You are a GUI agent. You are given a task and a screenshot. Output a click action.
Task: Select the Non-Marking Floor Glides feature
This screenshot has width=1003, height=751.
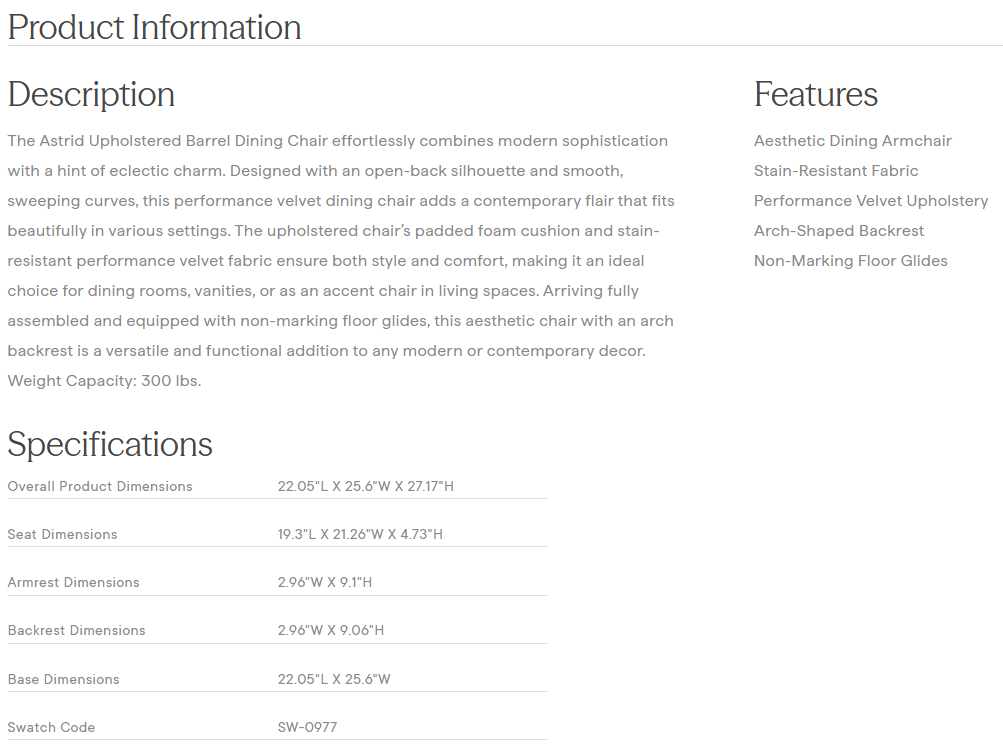850,261
